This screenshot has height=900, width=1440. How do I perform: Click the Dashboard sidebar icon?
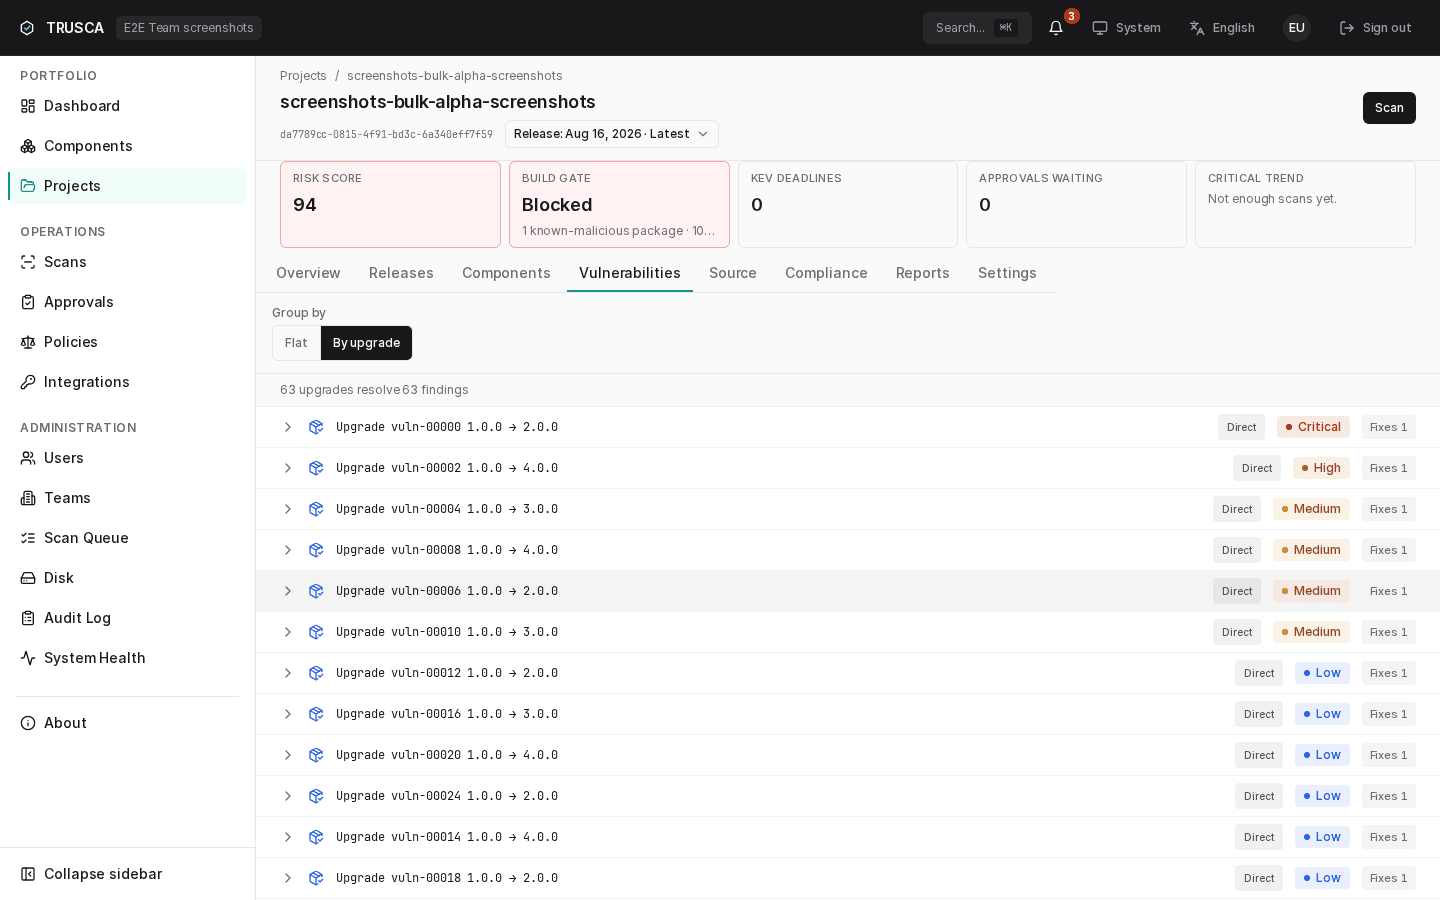point(28,106)
